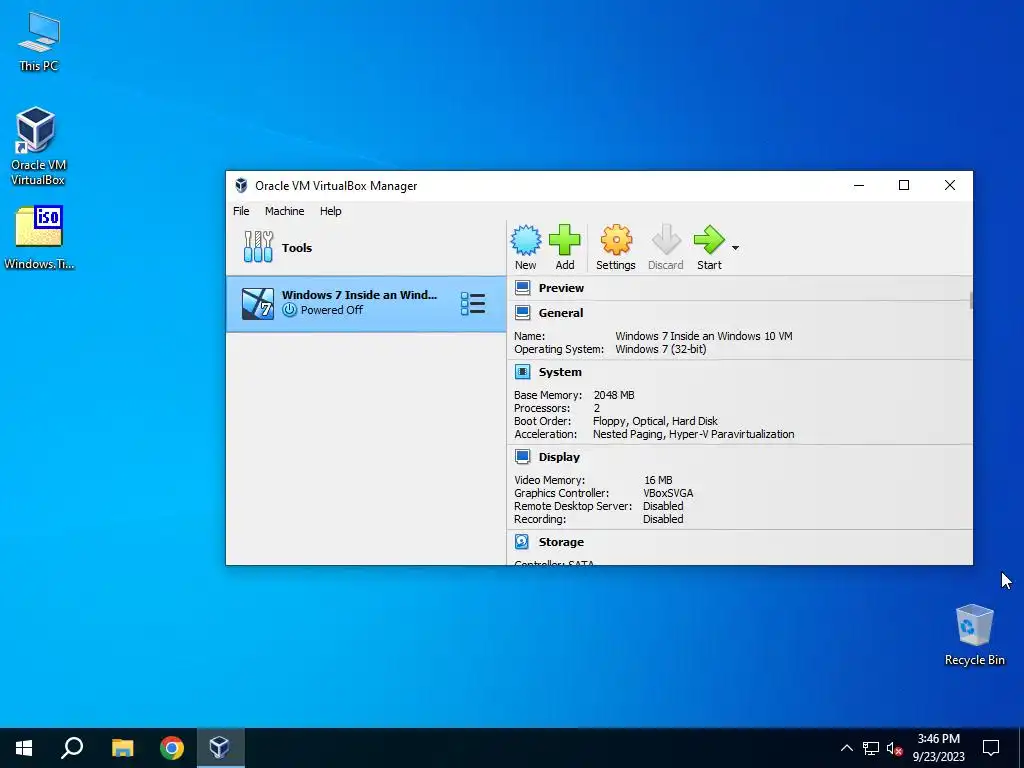
Task: Open the Settings gear icon
Action: [x=616, y=240]
